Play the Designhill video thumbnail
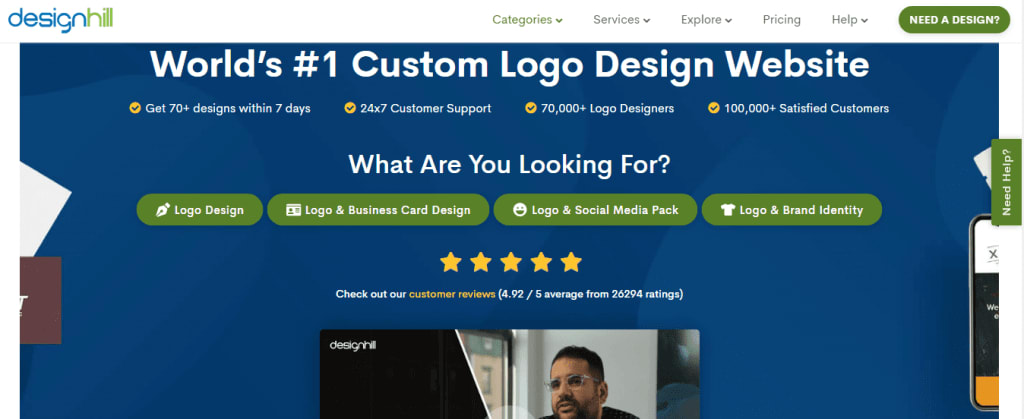 click(x=509, y=374)
